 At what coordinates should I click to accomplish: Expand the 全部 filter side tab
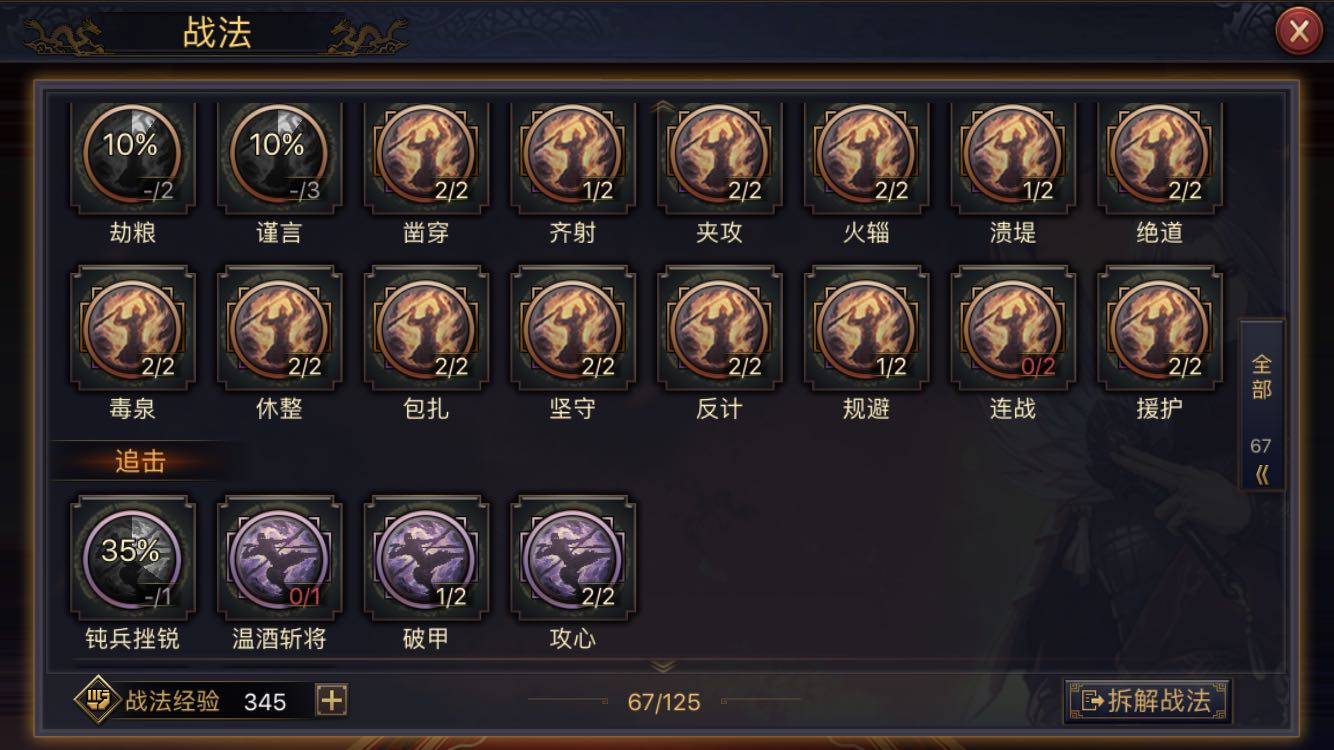[x=1262, y=405]
